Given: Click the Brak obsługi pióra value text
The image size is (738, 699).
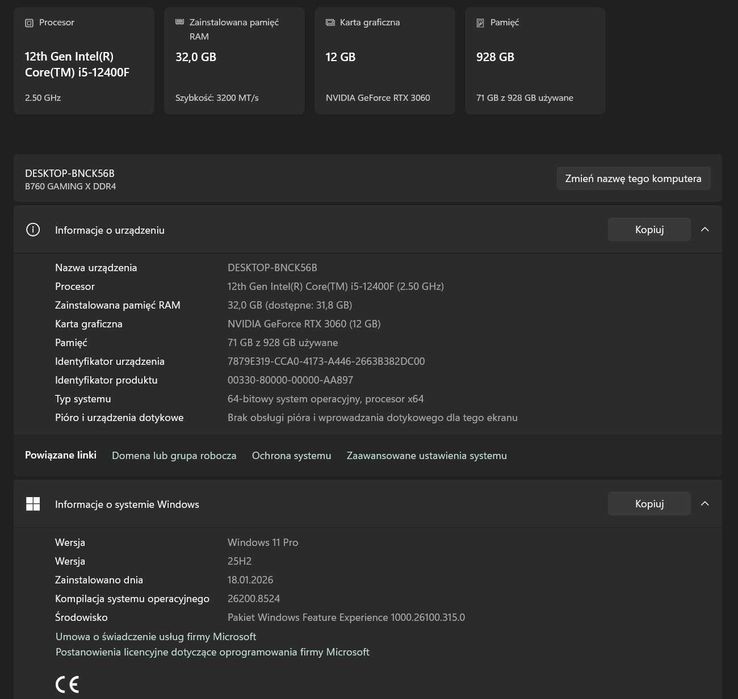Looking at the screenshot, I should (x=372, y=418).
